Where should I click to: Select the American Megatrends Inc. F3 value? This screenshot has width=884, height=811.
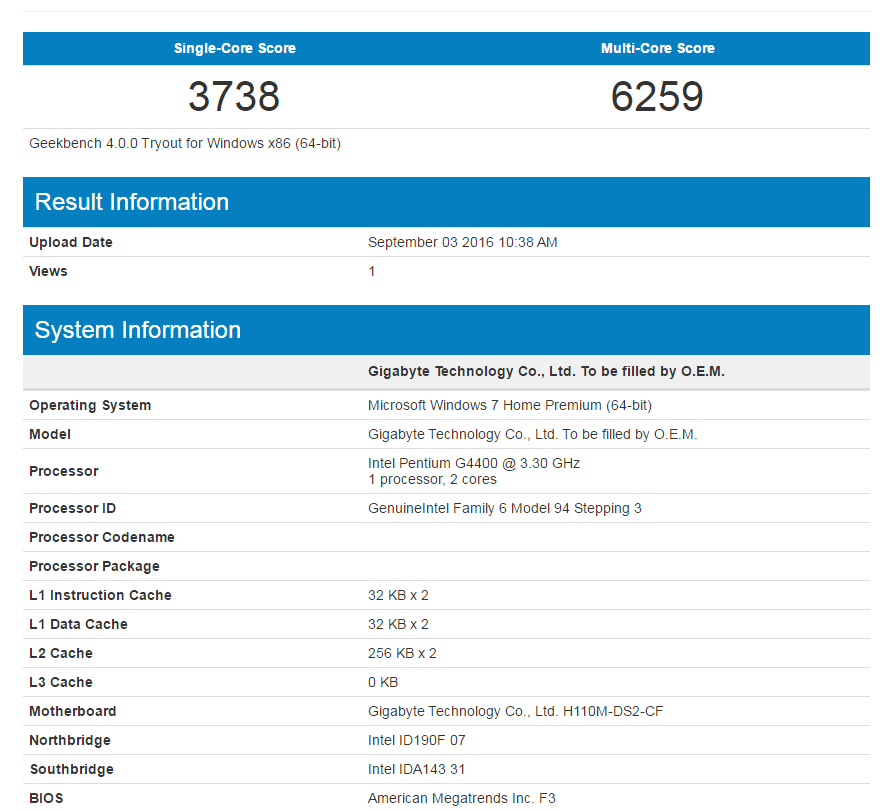tap(462, 799)
